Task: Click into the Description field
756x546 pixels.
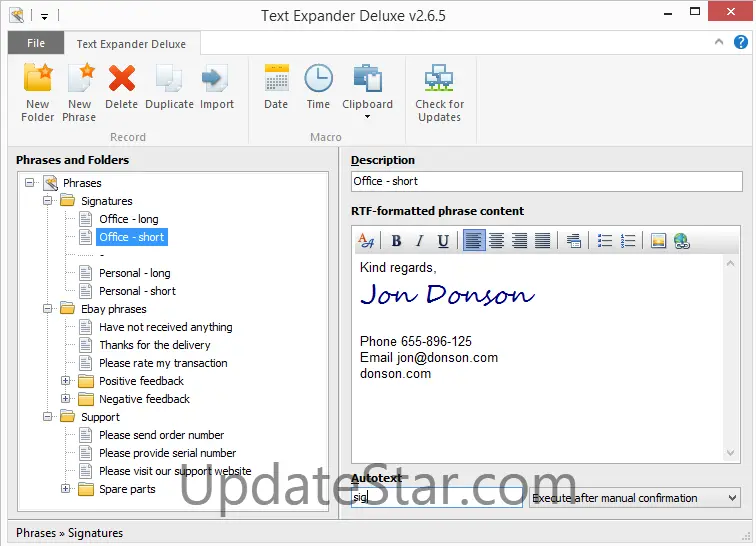Action: [547, 181]
